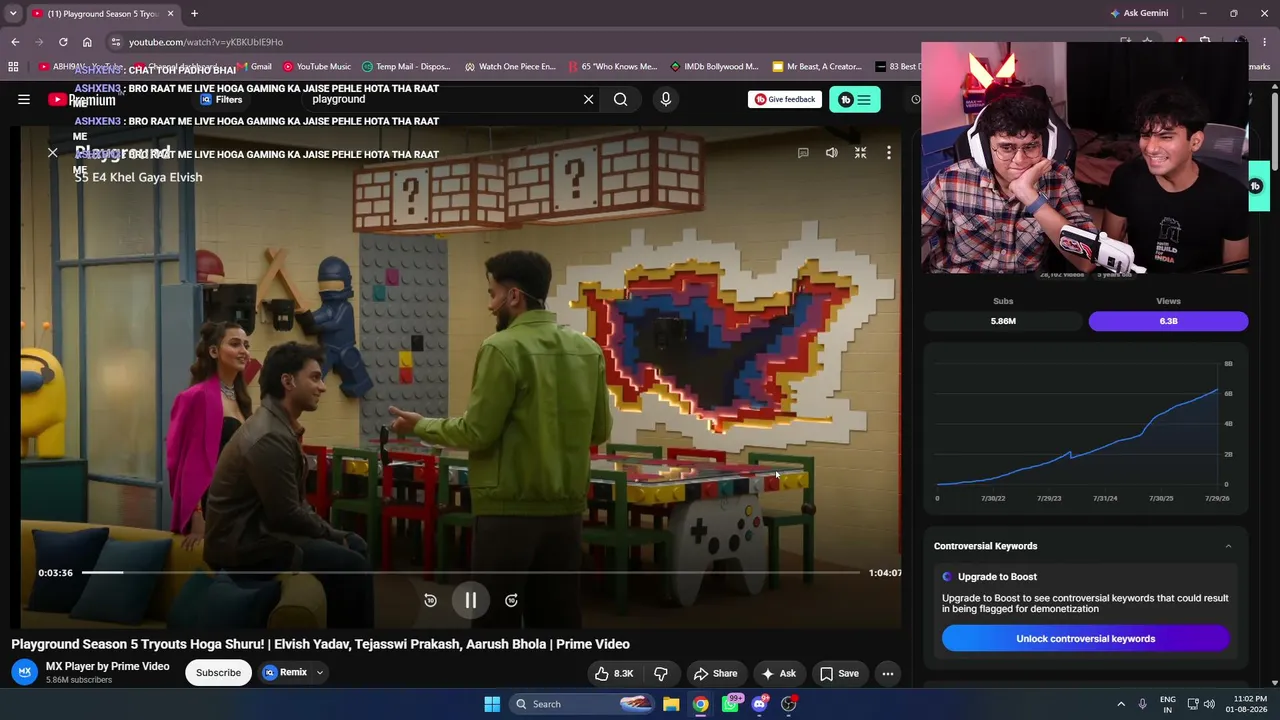Go back in the browser
The height and width of the screenshot is (720, 1280).
pyautogui.click(x=15, y=42)
